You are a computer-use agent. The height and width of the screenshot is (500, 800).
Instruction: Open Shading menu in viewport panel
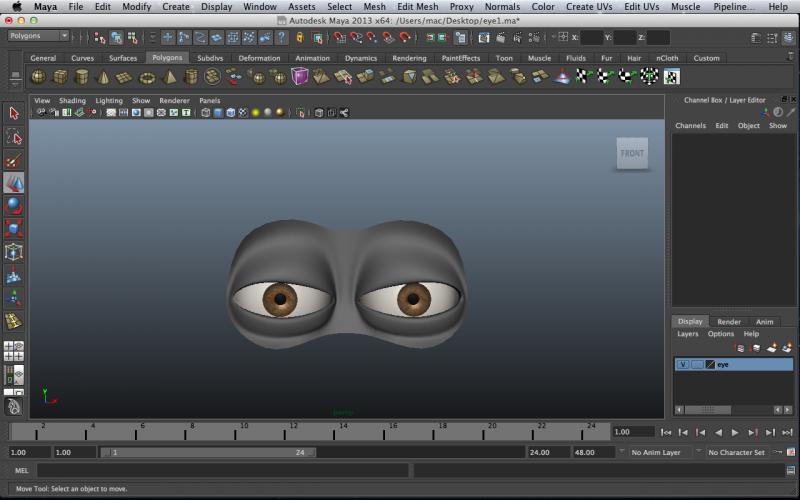click(72, 101)
